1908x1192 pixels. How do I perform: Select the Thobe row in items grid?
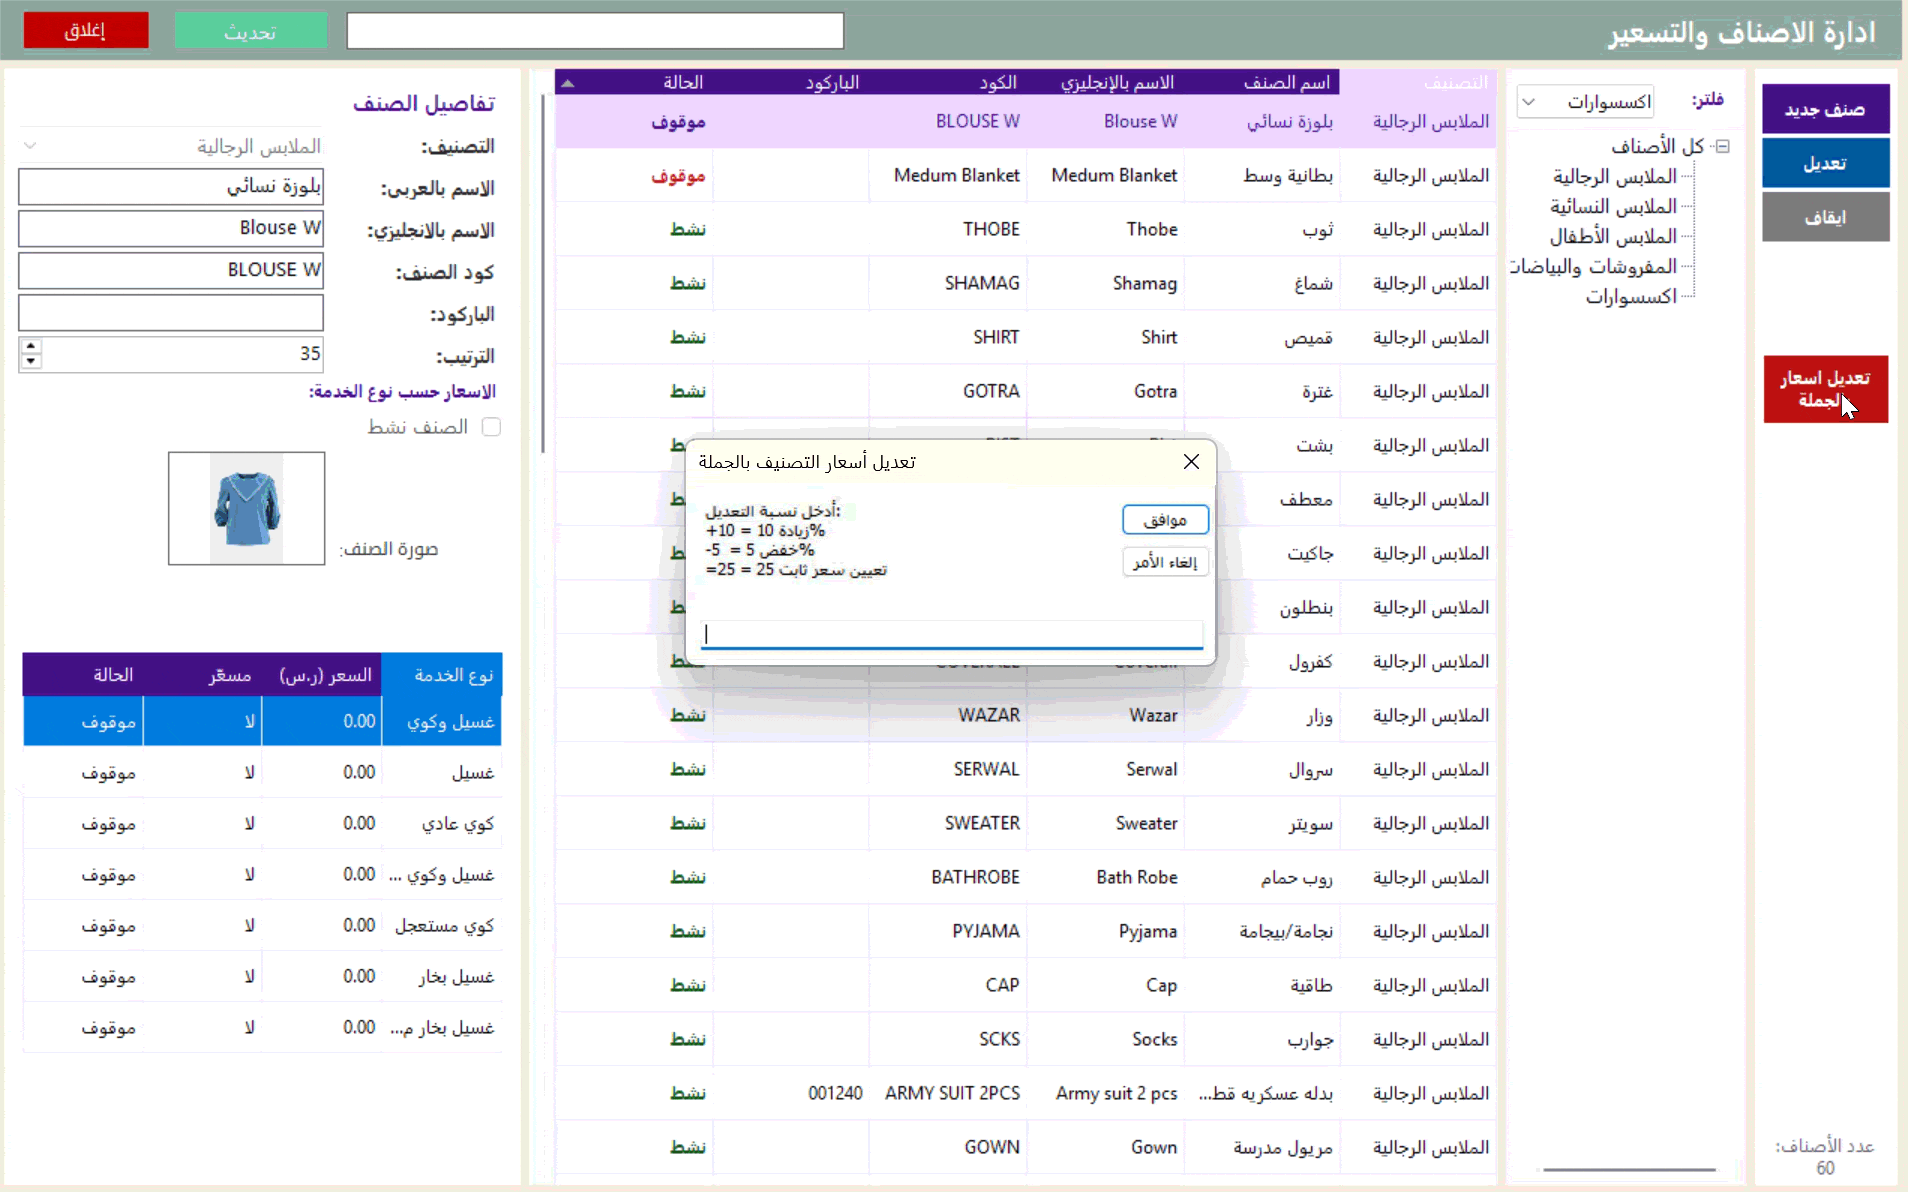point(1025,229)
